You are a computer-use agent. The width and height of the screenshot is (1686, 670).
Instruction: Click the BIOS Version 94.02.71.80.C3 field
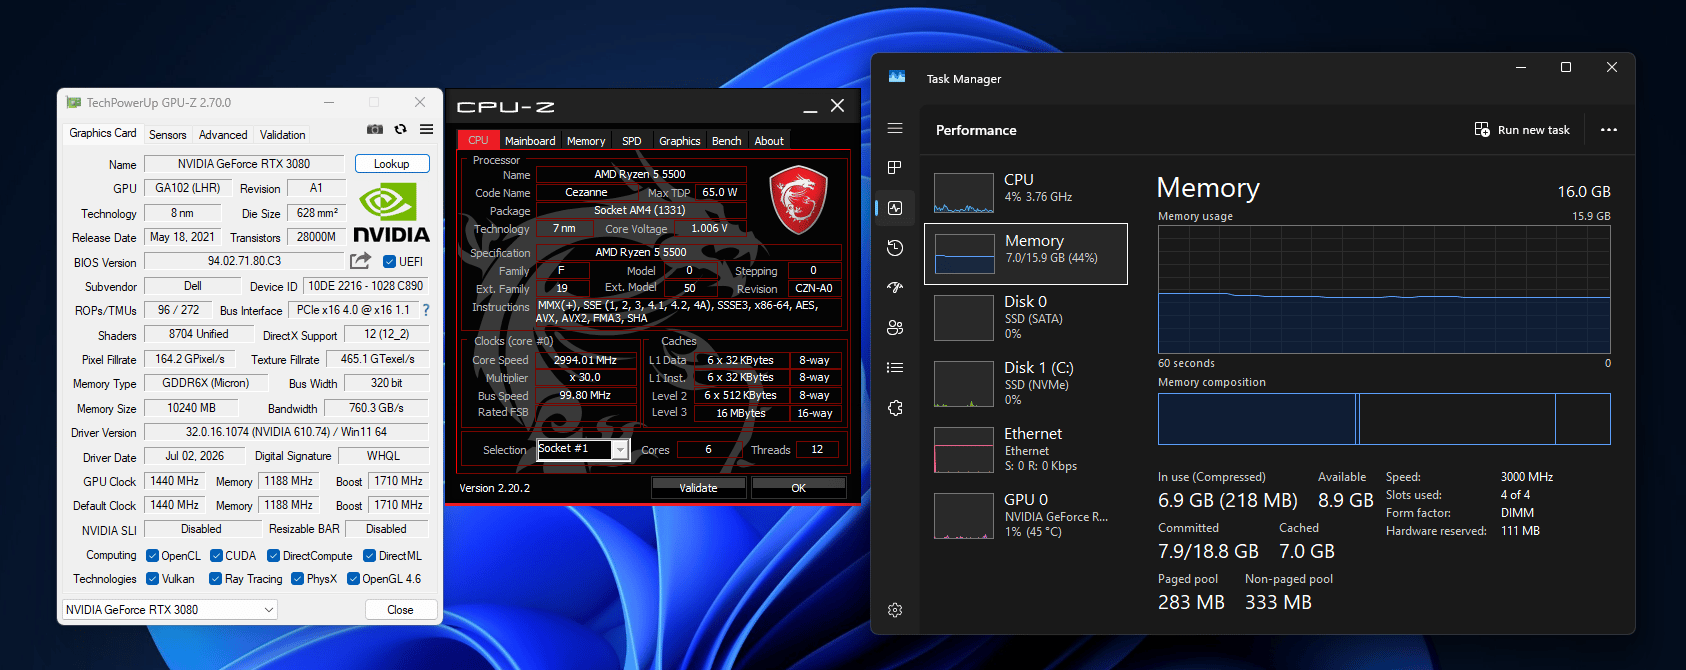tap(245, 261)
